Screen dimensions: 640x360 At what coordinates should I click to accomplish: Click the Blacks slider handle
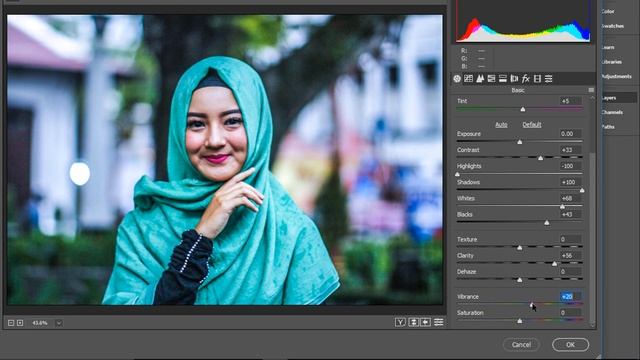pyautogui.click(x=547, y=222)
